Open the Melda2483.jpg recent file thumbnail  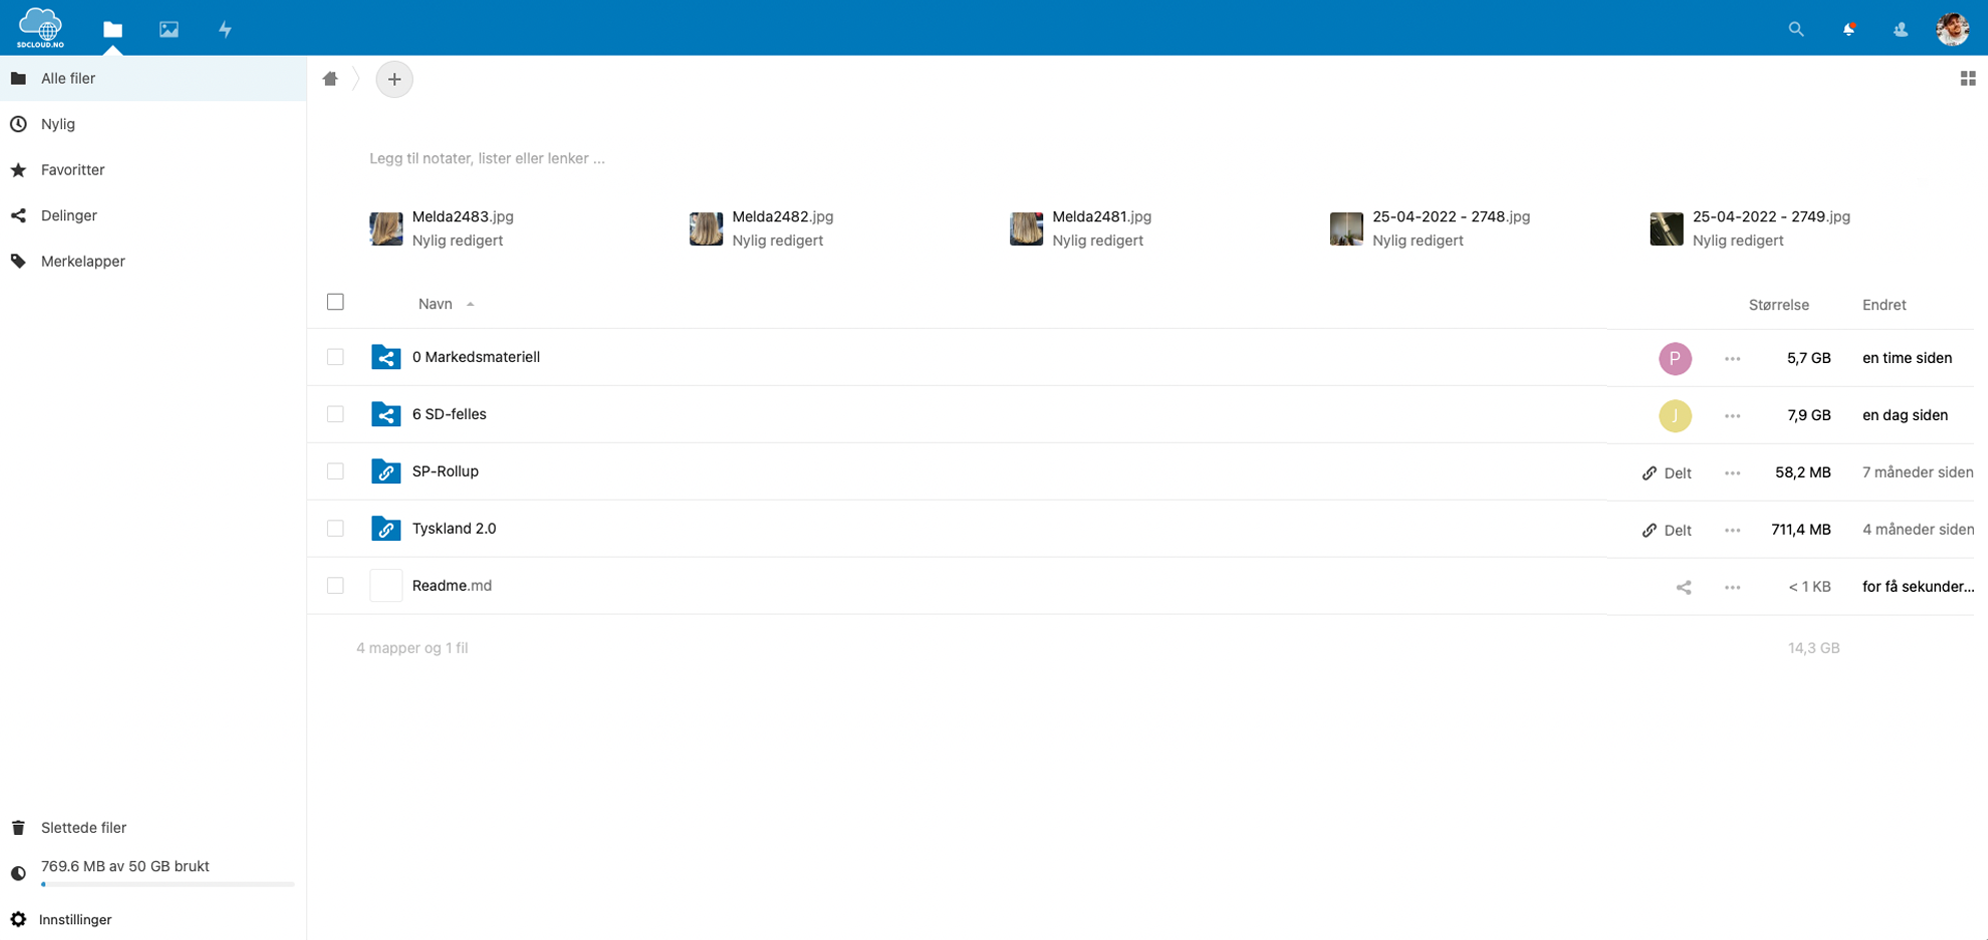pos(386,228)
